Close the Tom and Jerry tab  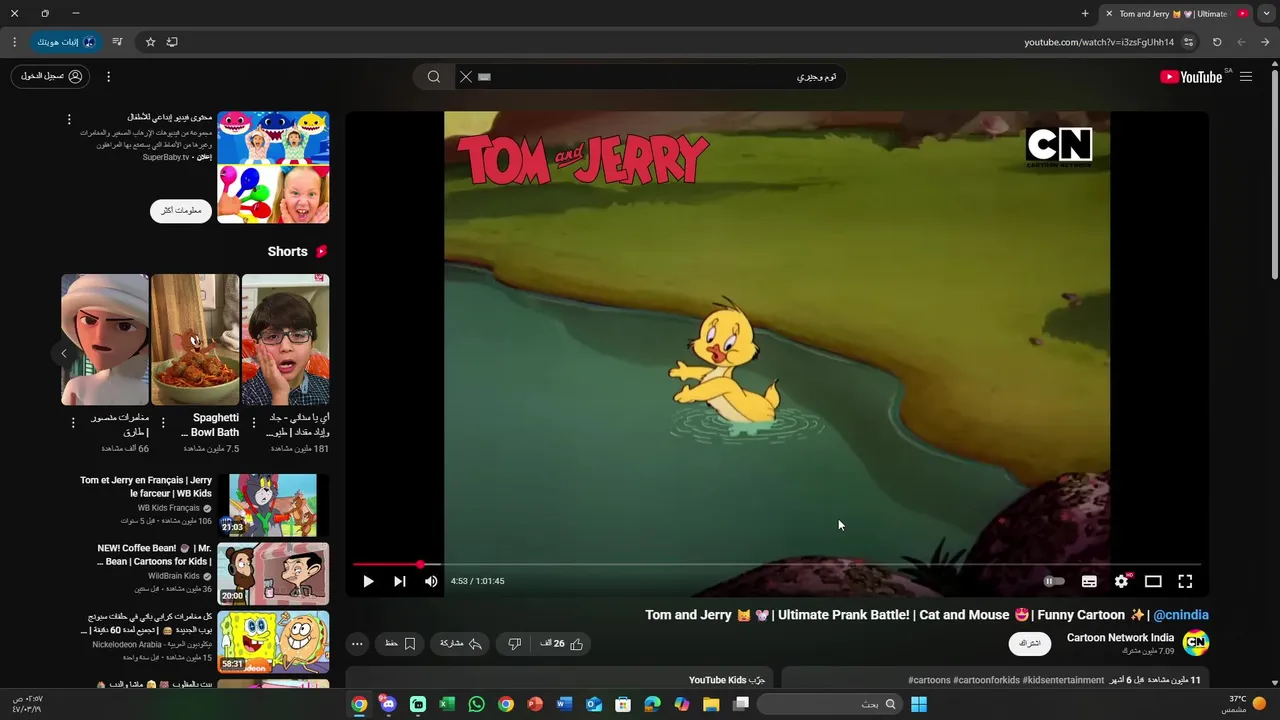pyautogui.click(x=1108, y=14)
